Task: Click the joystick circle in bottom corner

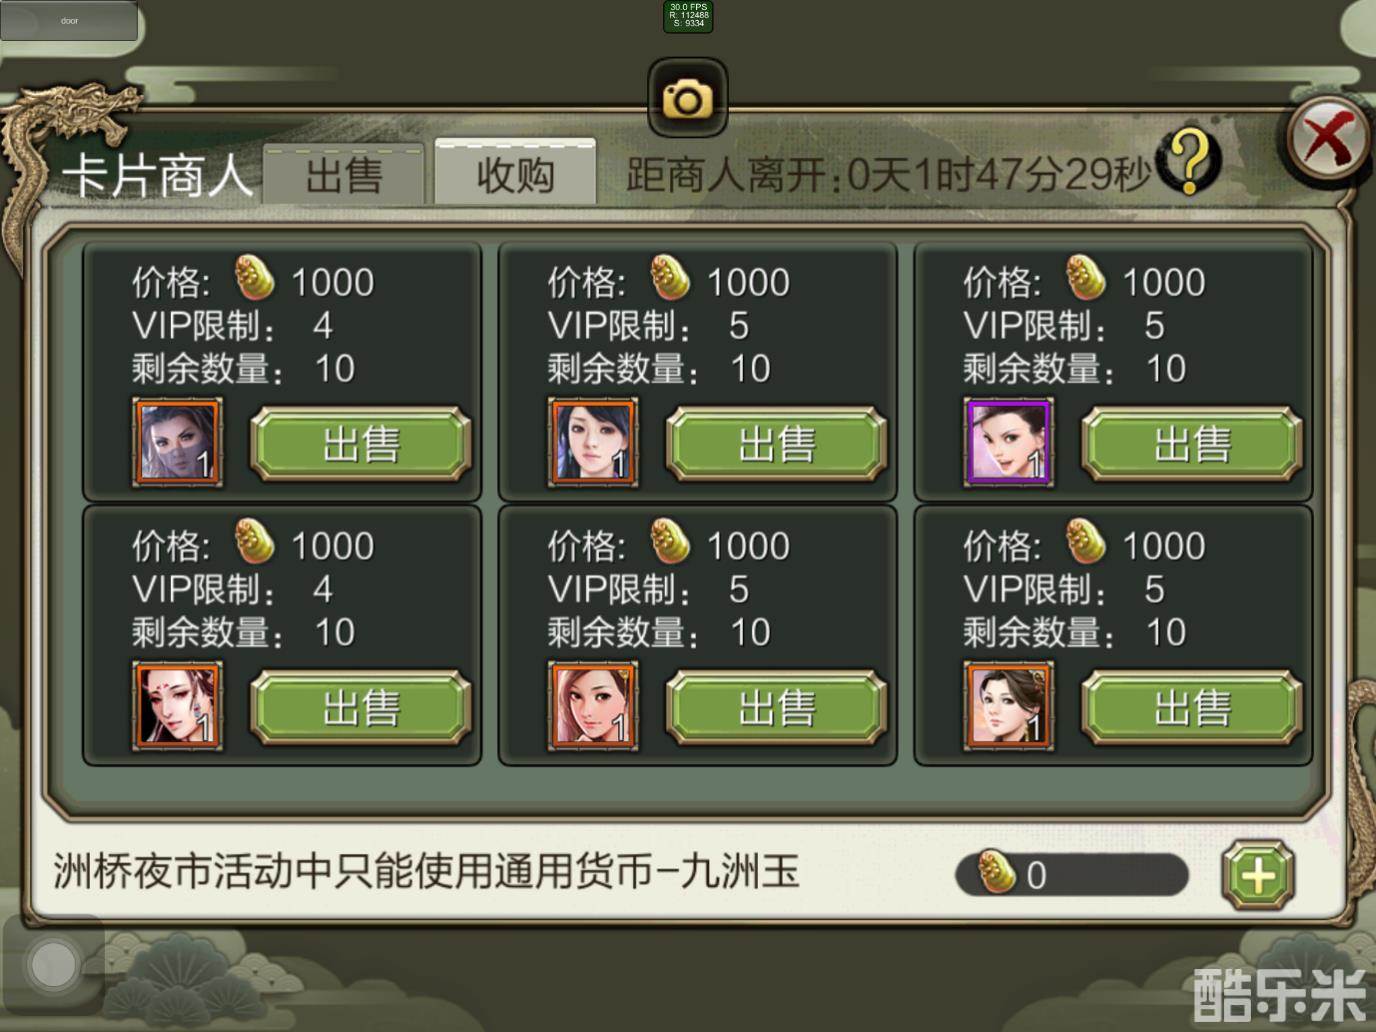Action: pos(53,965)
